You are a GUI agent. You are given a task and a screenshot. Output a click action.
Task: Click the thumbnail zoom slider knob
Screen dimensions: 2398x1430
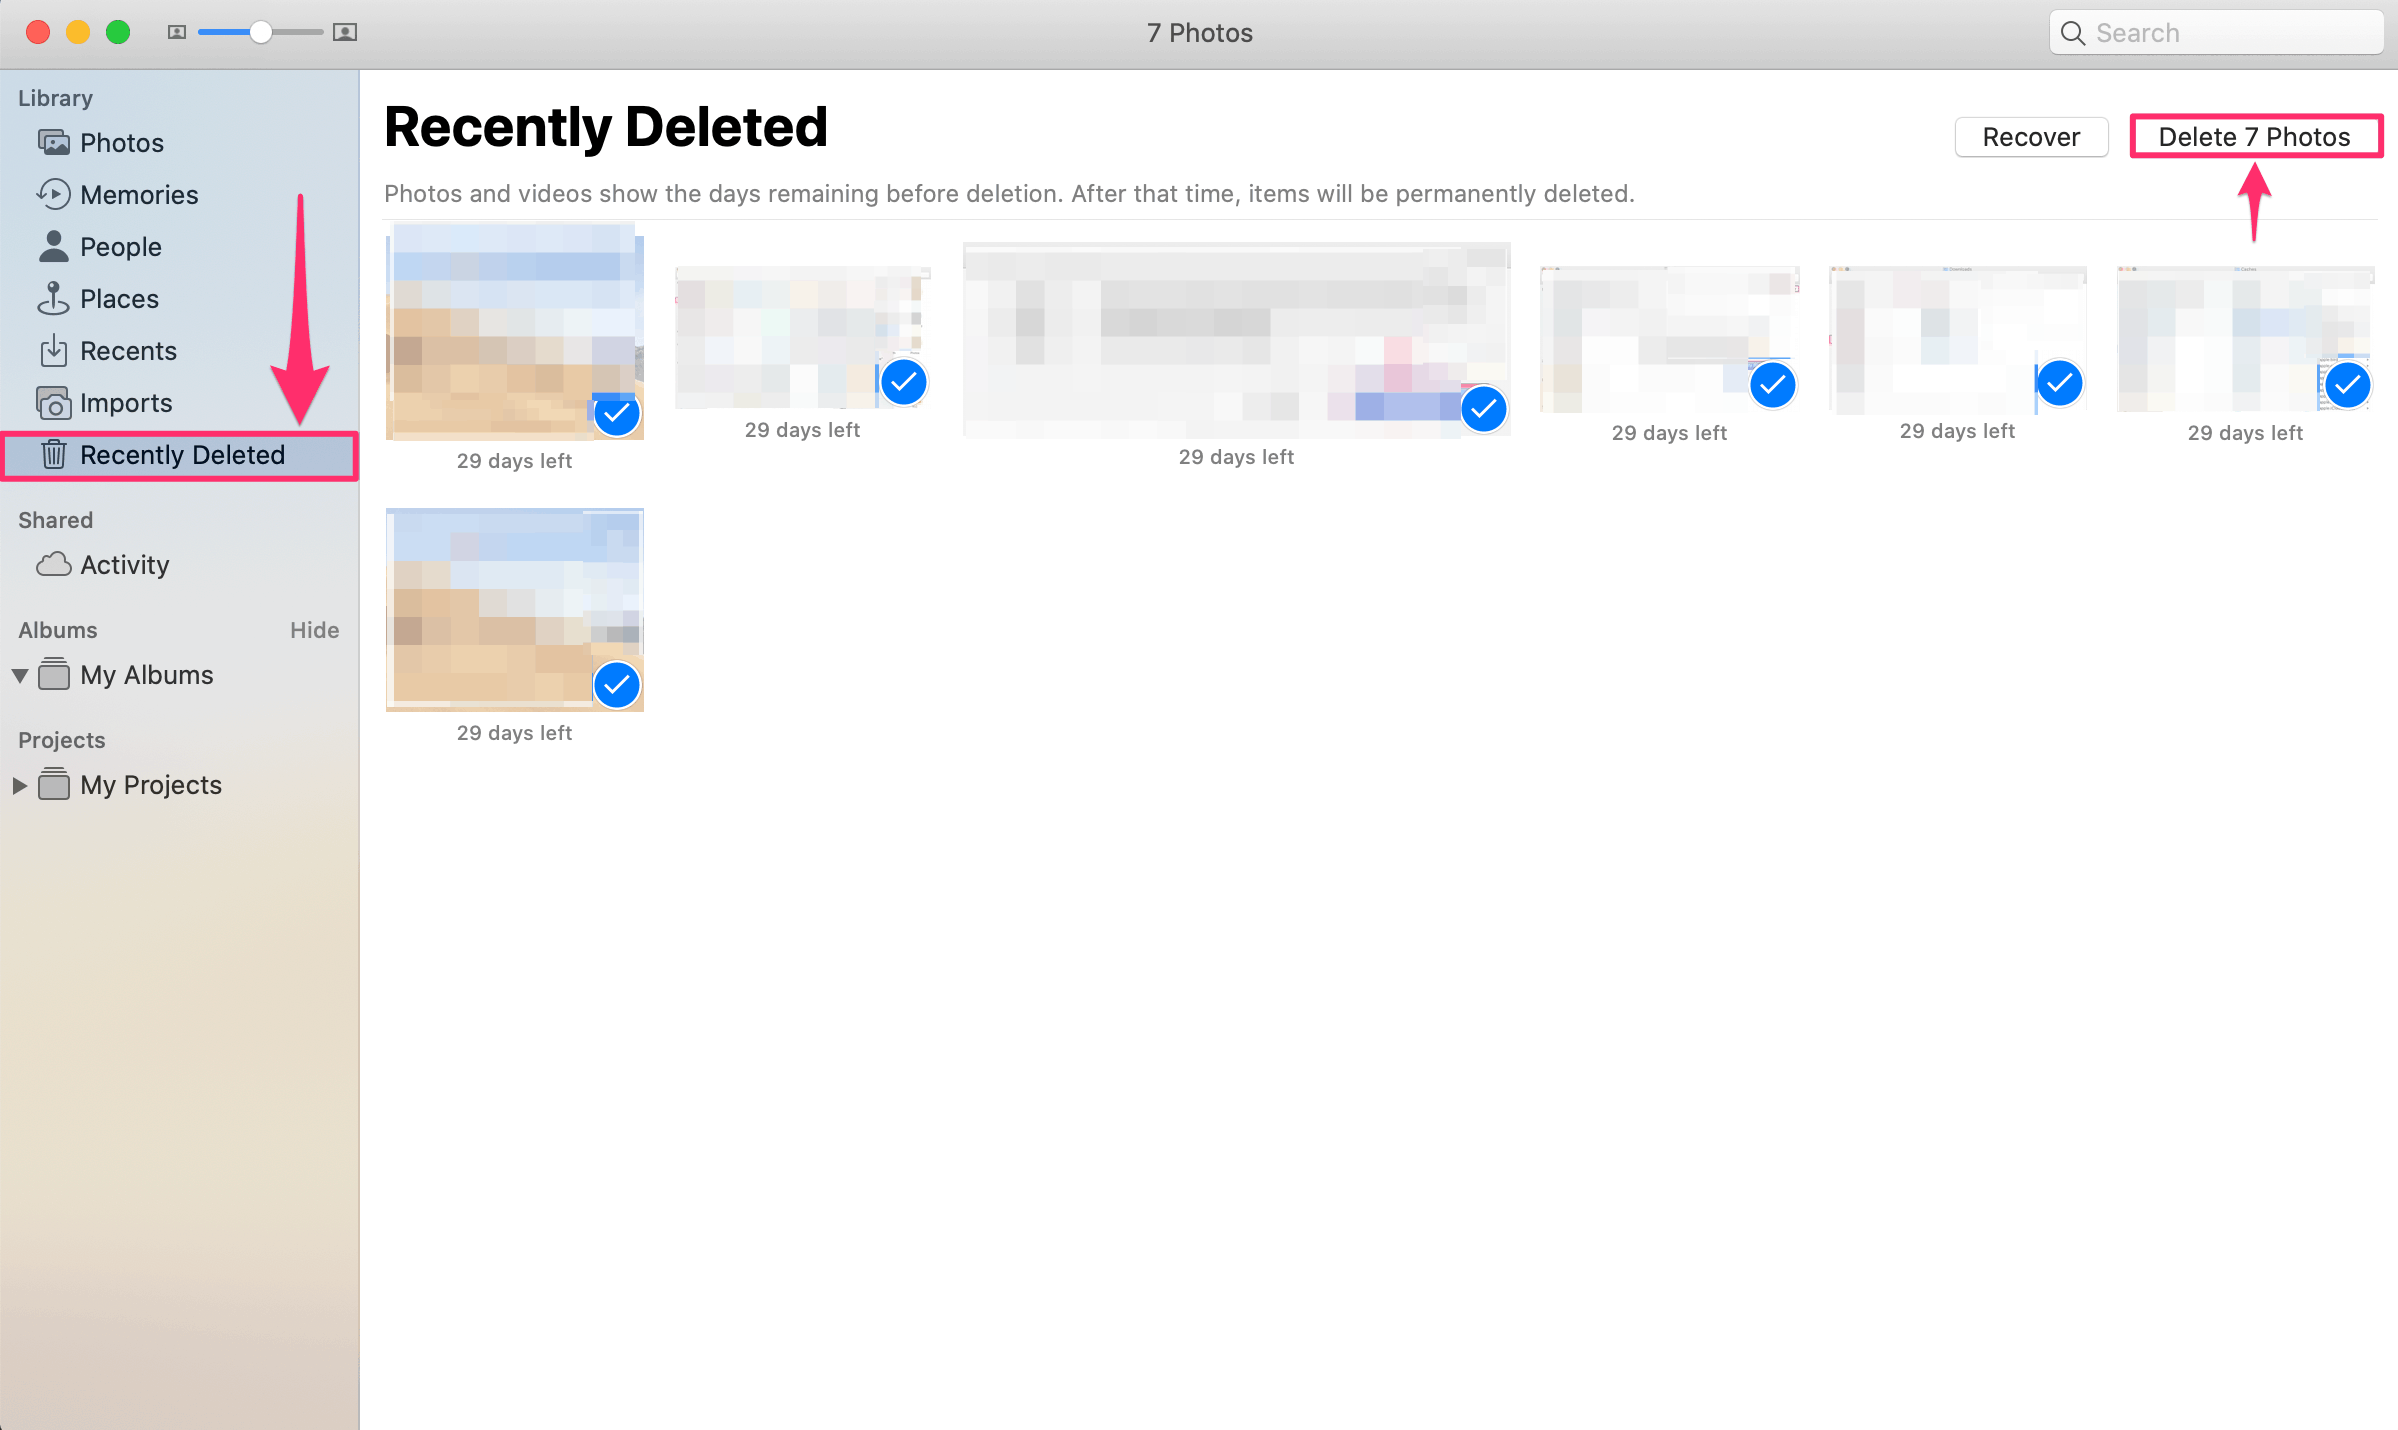(x=260, y=33)
